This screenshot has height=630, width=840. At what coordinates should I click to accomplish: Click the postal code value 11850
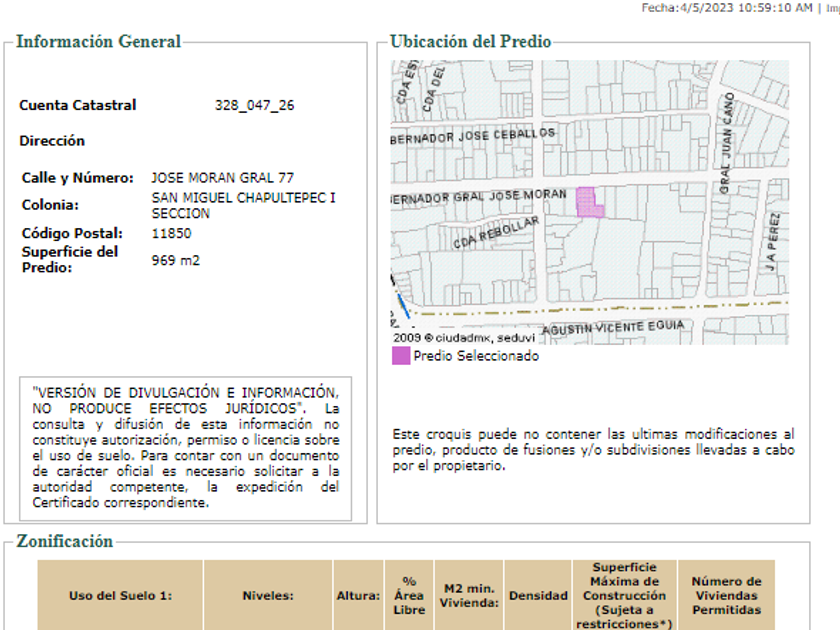171,233
